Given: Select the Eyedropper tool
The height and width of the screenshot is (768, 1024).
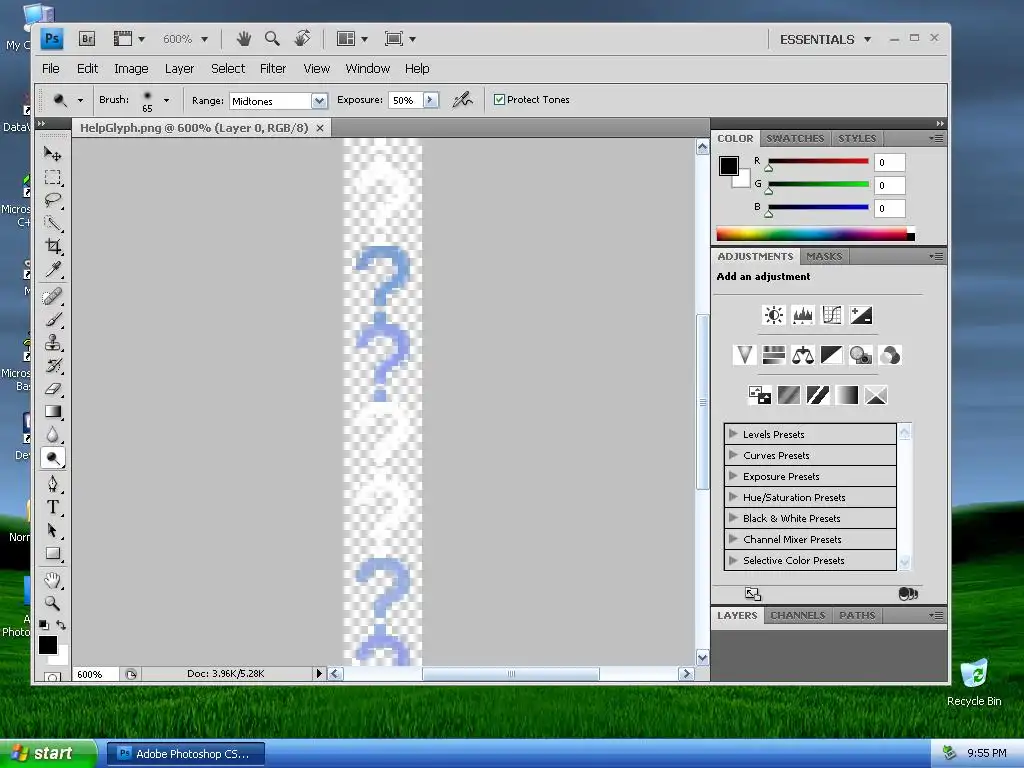Looking at the screenshot, I should (52, 269).
